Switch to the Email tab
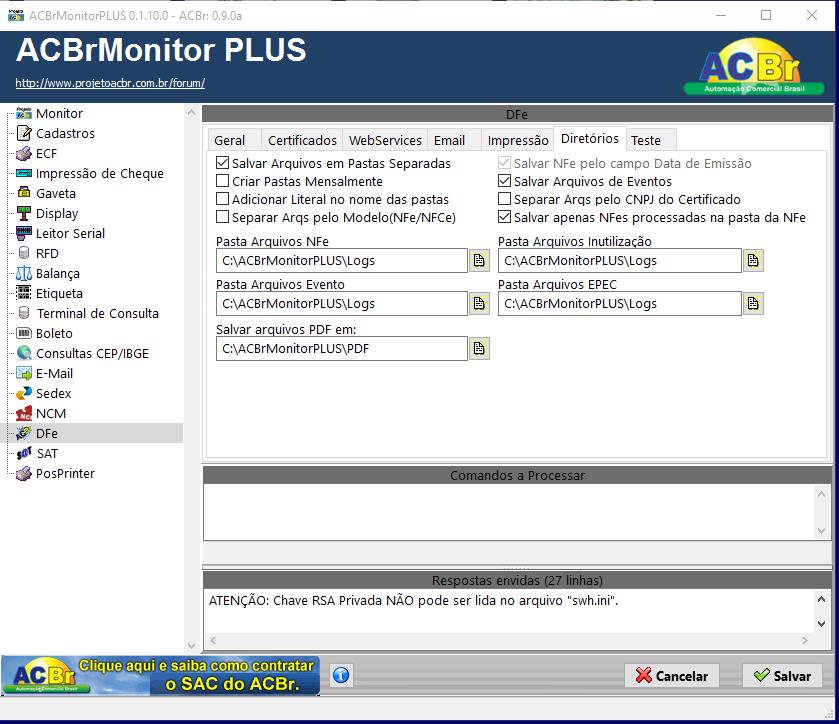 click(454, 140)
